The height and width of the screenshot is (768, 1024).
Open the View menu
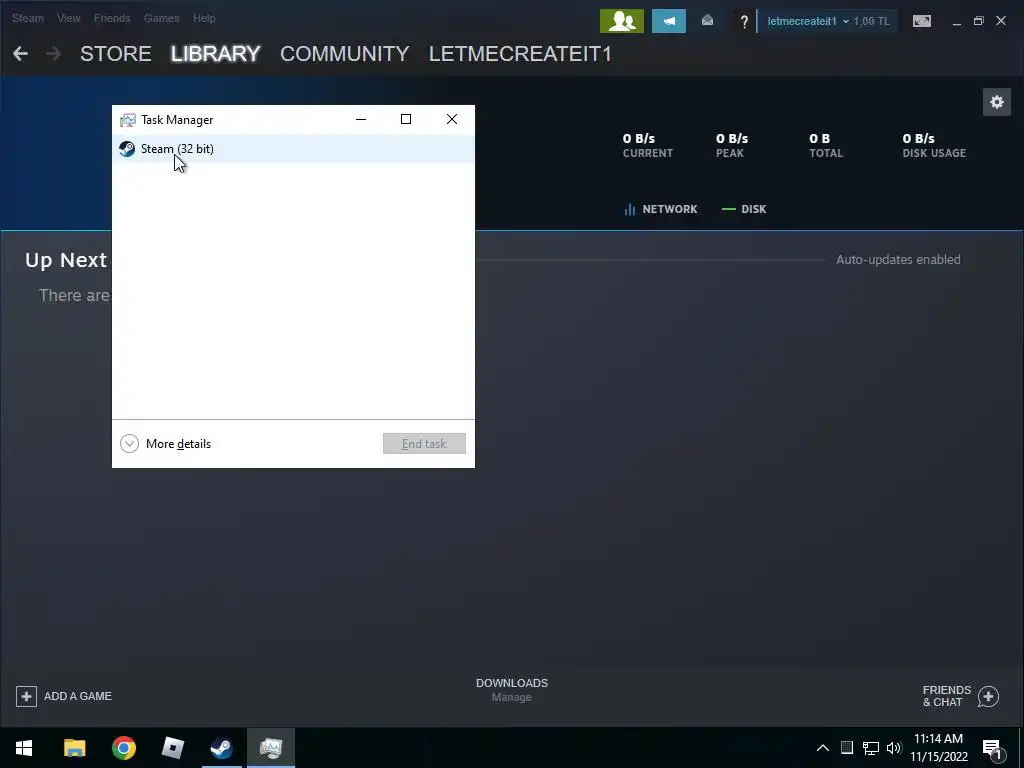point(69,18)
